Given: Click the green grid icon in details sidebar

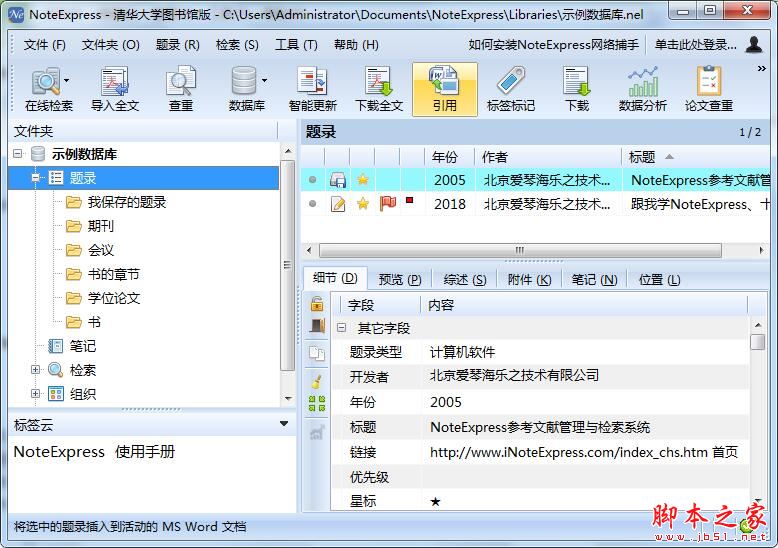Looking at the screenshot, I should pos(317,403).
